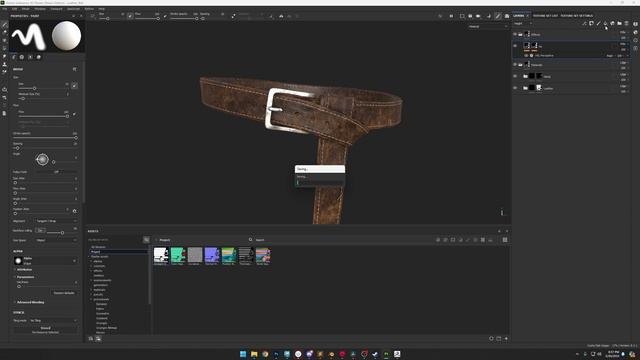The width and height of the screenshot is (640, 360).
Task: Collapse the procedurals tree node
Action: coord(91,299)
